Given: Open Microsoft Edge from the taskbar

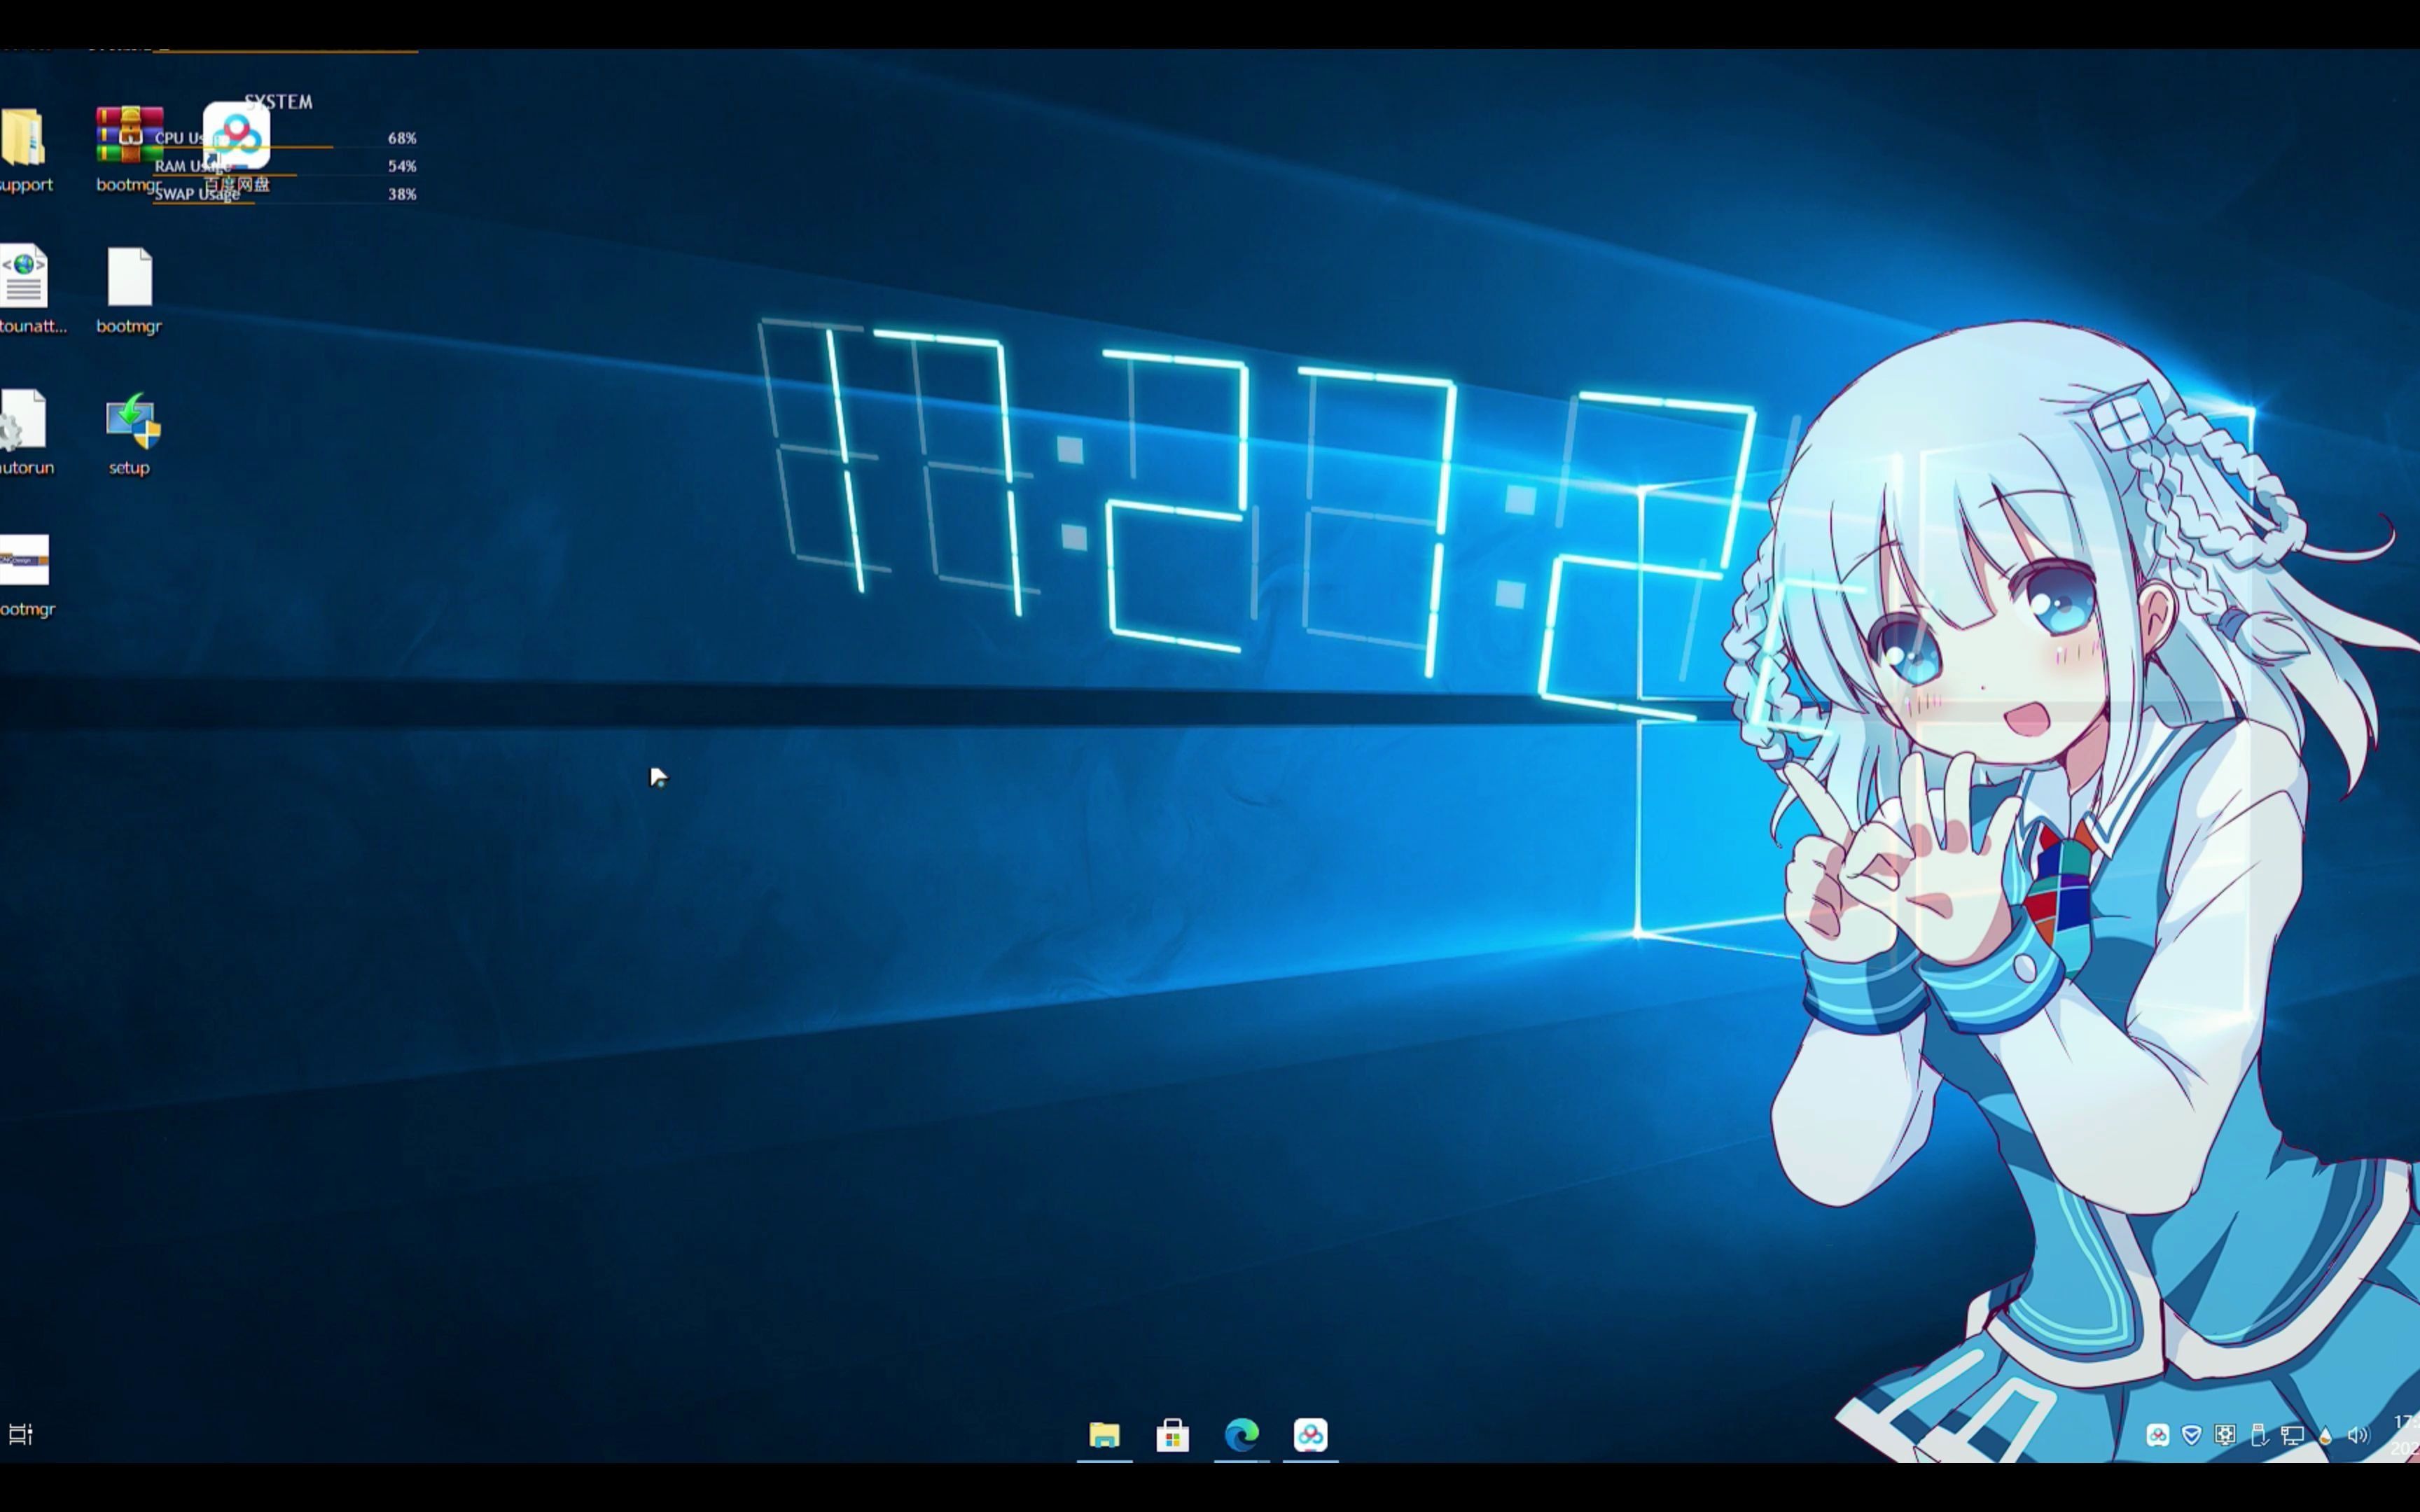Looking at the screenshot, I should pyautogui.click(x=1242, y=1435).
